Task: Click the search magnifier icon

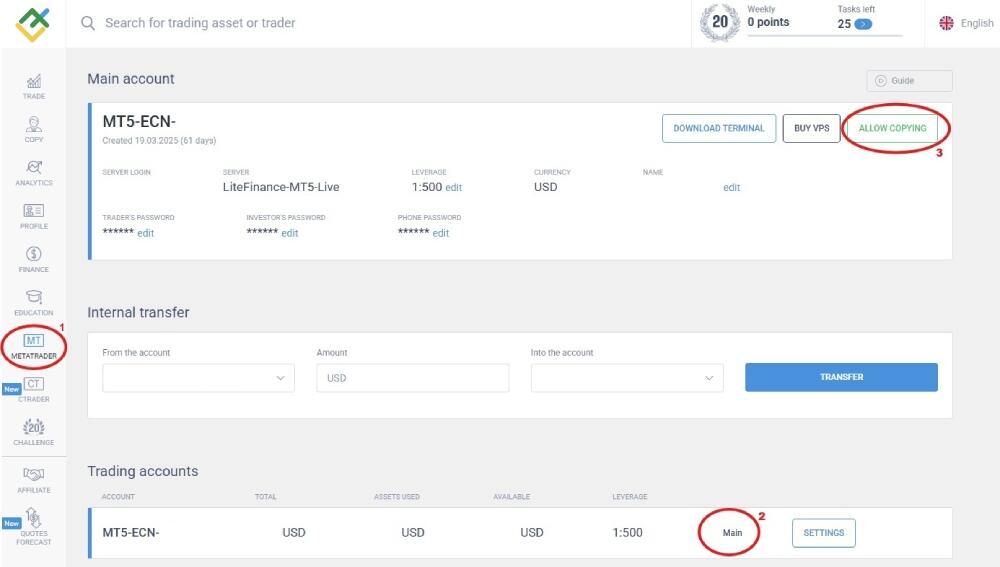Action: pyautogui.click(x=88, y=23)
